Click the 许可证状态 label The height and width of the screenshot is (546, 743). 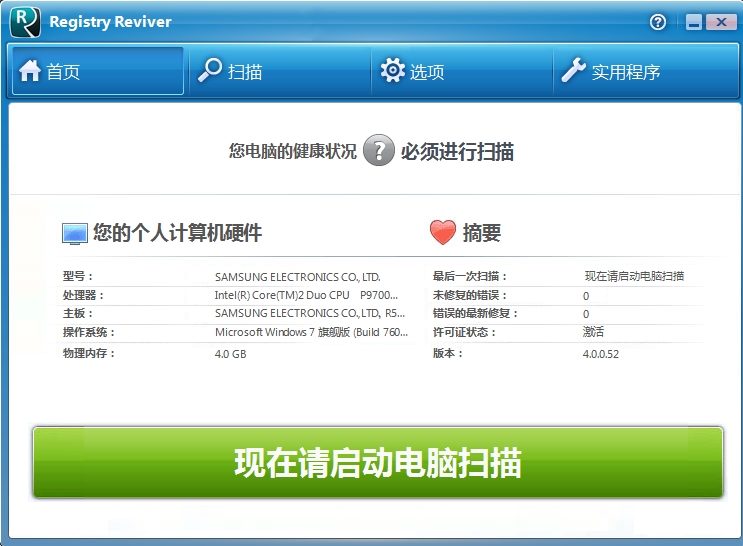pos(464,332)
